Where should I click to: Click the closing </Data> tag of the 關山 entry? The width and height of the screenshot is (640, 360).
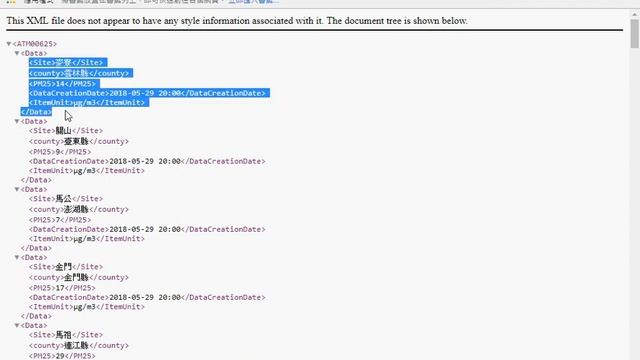pos(36,180)
